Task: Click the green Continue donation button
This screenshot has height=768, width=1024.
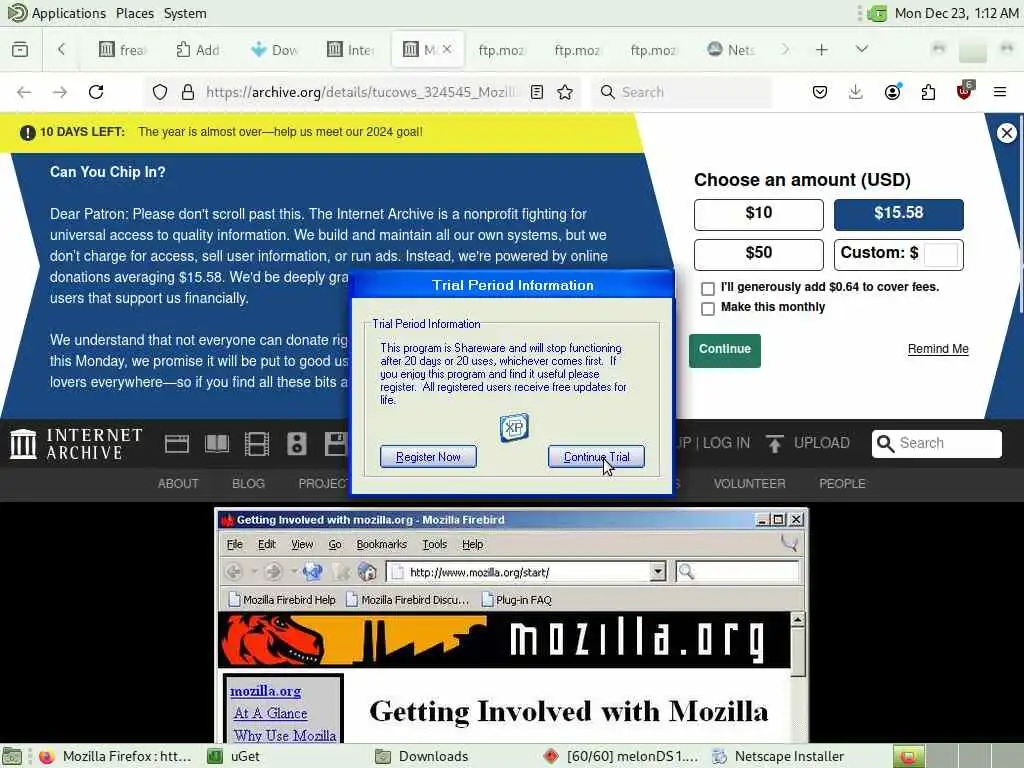Action: (x=724, y=350)
